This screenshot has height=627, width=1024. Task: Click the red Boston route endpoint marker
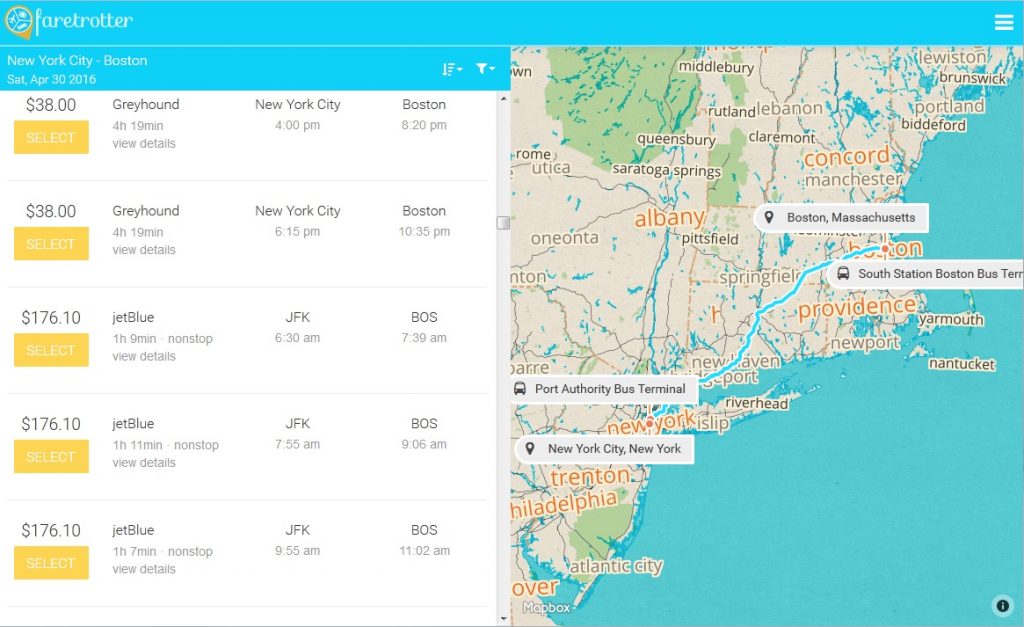pos(885,249)
